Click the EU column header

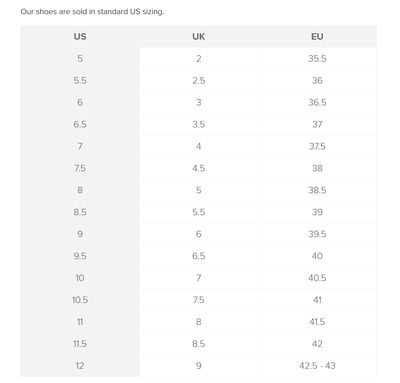click(317, 36)
